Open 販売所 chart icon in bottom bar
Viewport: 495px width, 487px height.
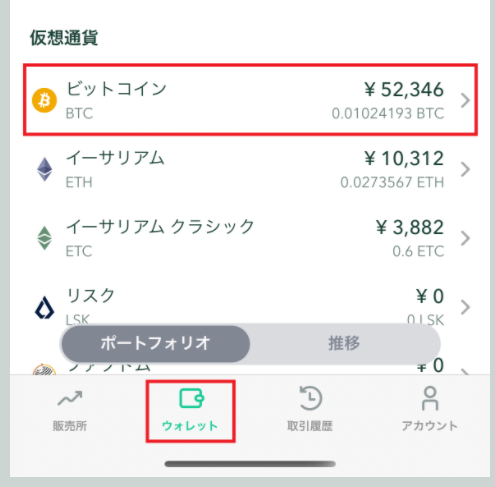point(70,398)
